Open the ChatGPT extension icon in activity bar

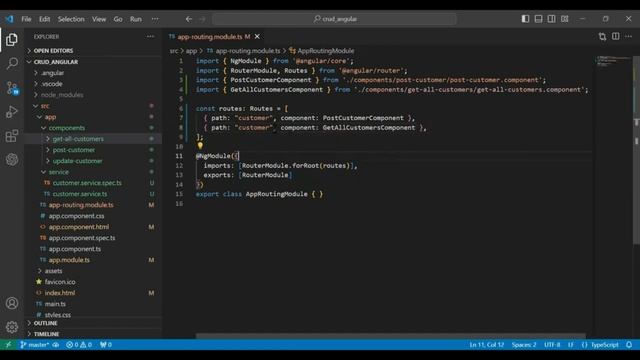(12, 159)
